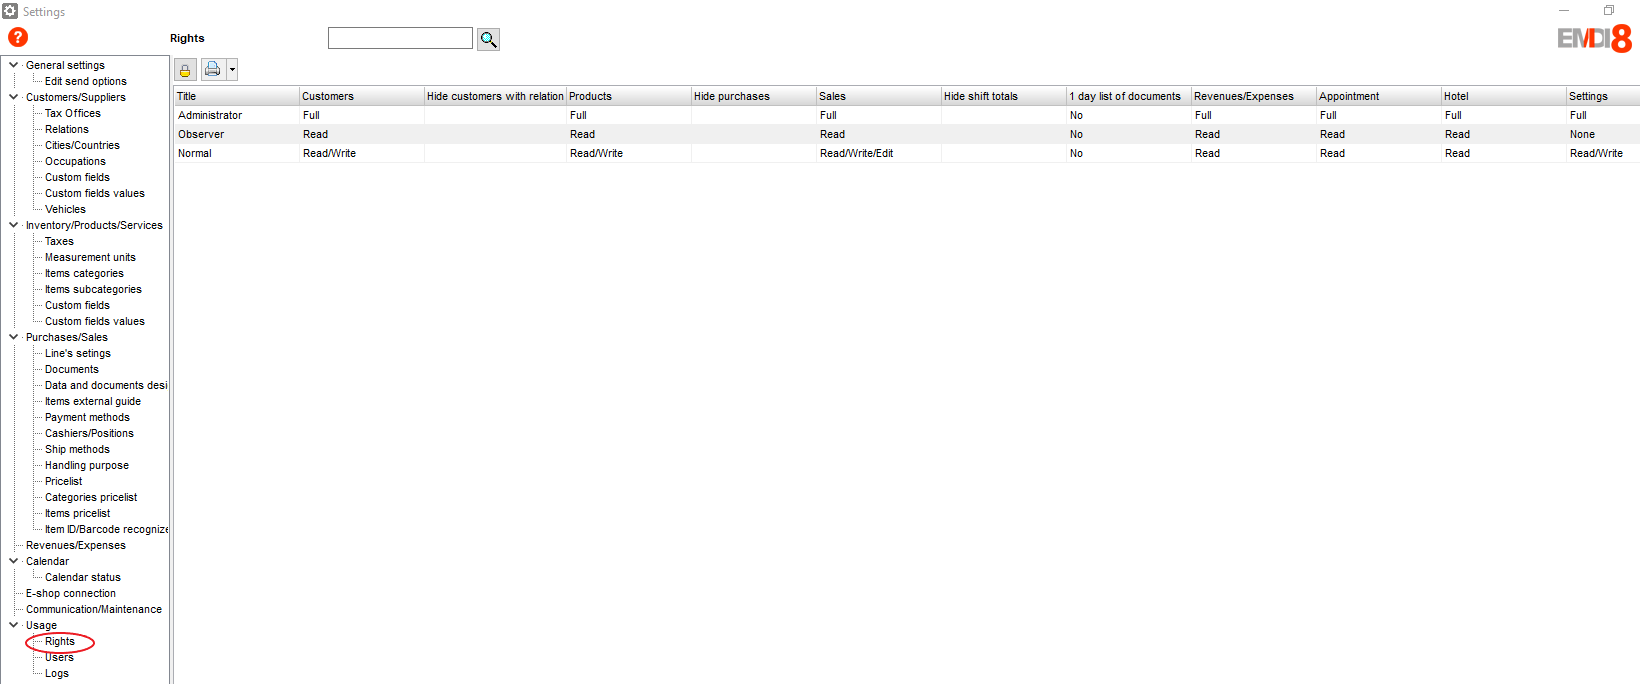
Task: Collapse the Purchases/Sales tree node
Action: (13, 337)
